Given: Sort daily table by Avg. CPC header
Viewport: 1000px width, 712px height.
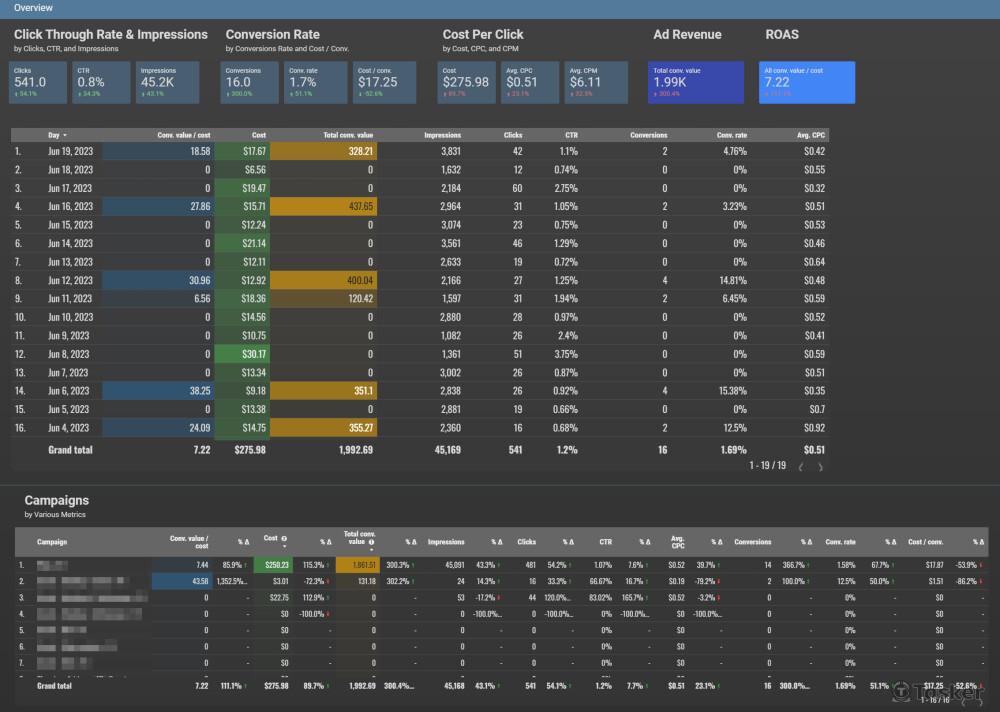Looking at the screenshot, I should tap(808, 135).
